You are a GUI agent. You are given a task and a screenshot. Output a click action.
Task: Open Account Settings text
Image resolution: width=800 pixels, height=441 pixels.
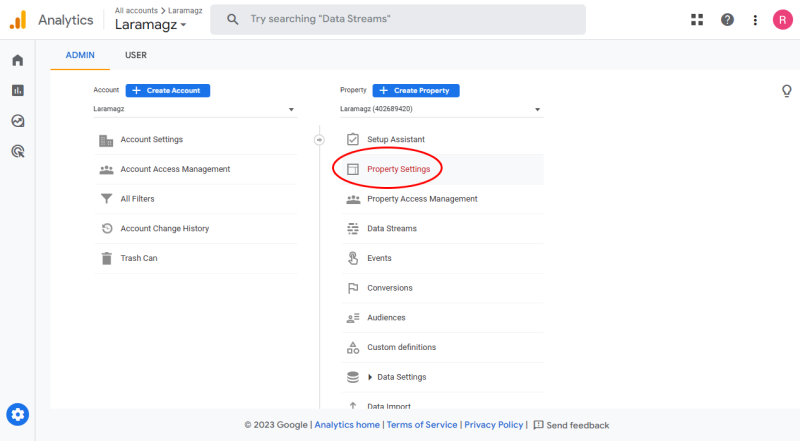[x=152, y=139]
